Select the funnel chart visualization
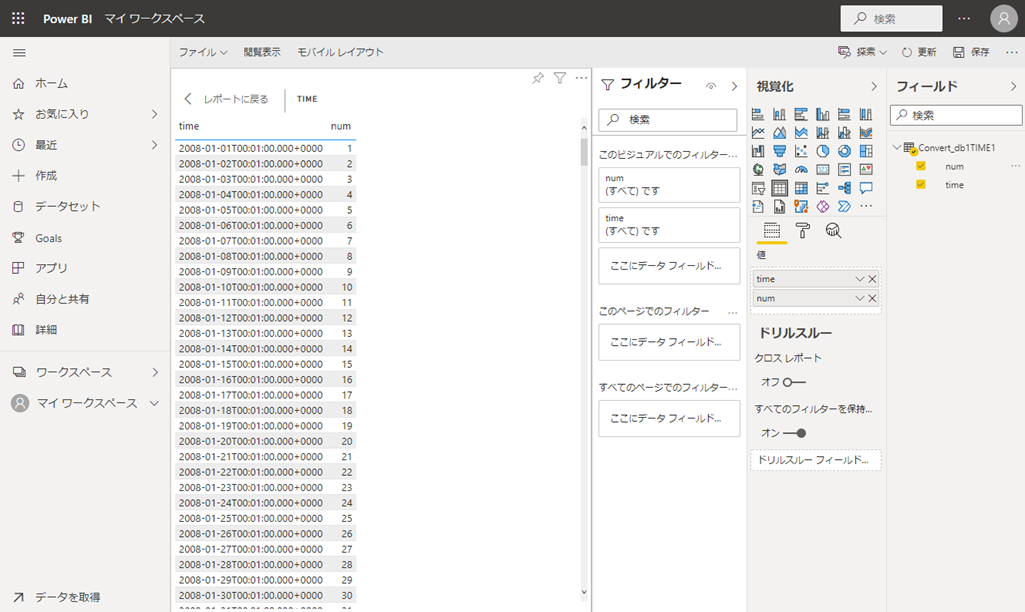 (779, 151)
